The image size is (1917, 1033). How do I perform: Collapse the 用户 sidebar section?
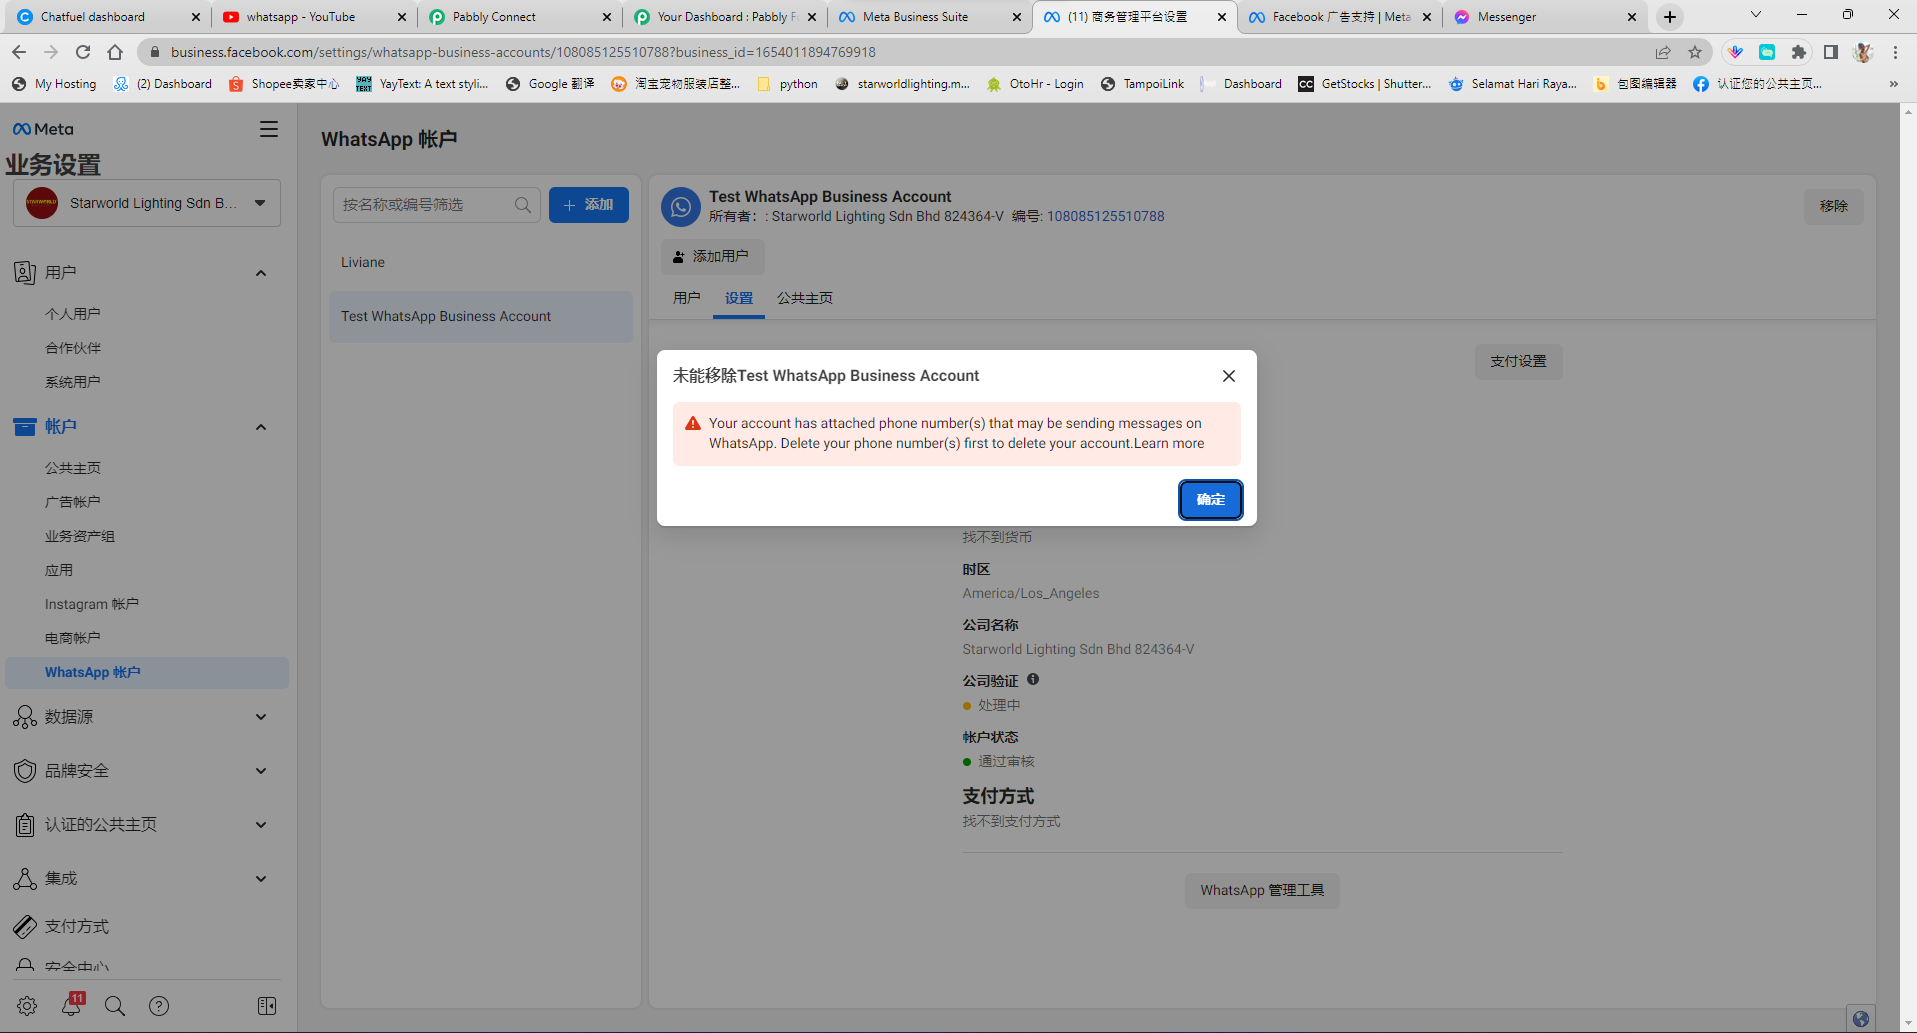[x=261, y=273]
